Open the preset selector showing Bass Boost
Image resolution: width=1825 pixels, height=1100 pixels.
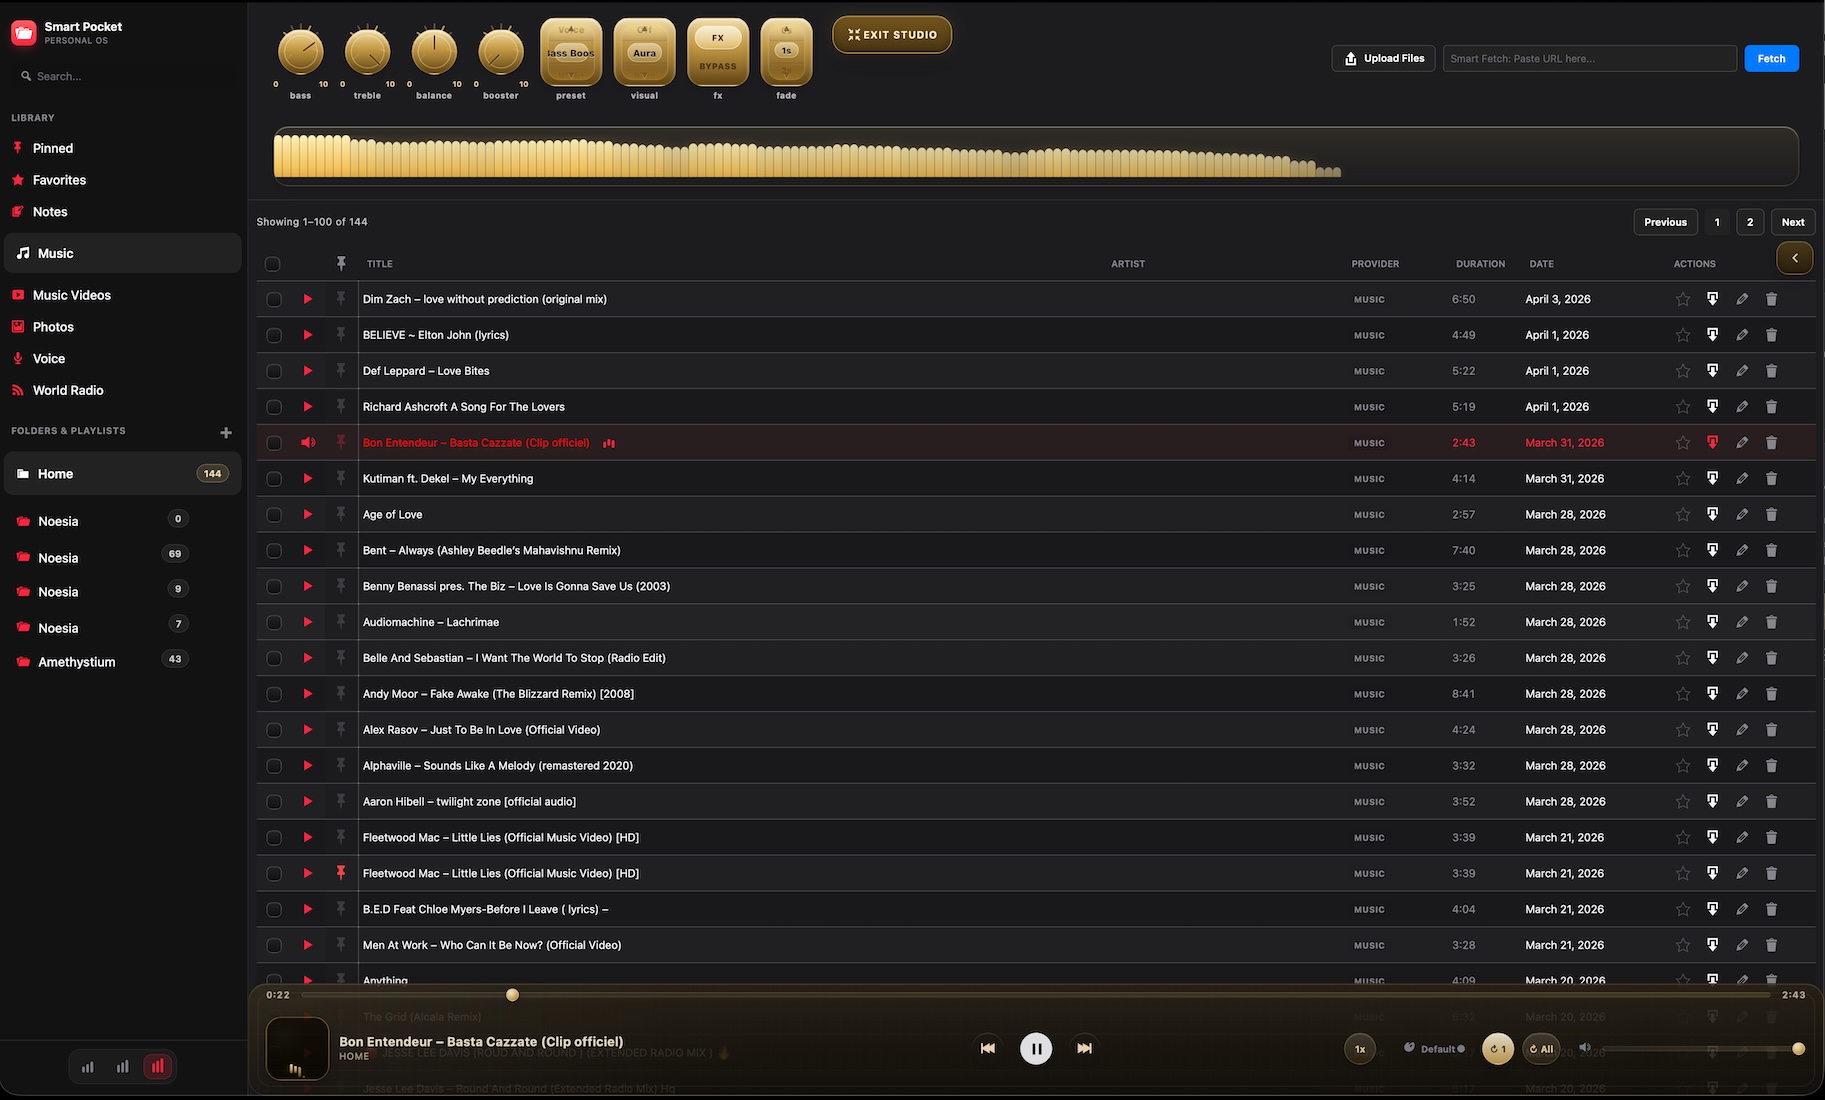point(571,52)
